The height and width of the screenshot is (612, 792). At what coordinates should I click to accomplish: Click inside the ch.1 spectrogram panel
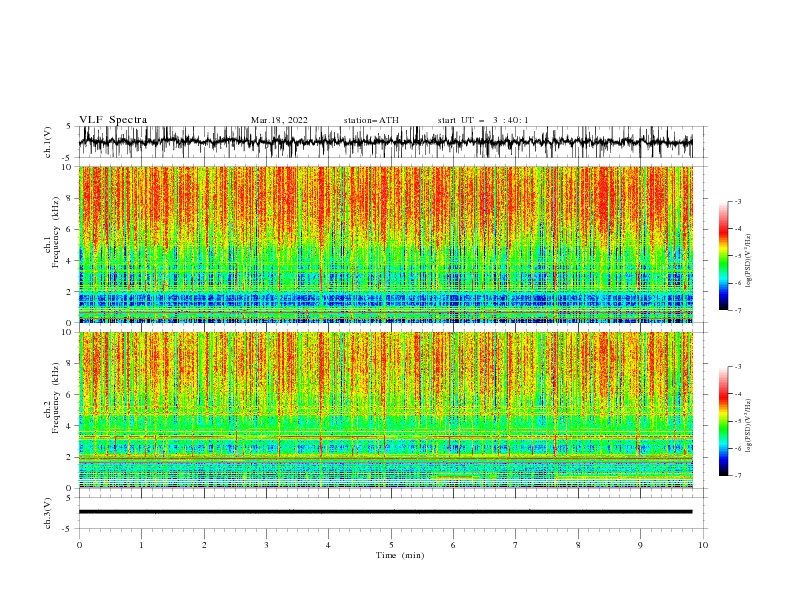(x=385, y=244)
